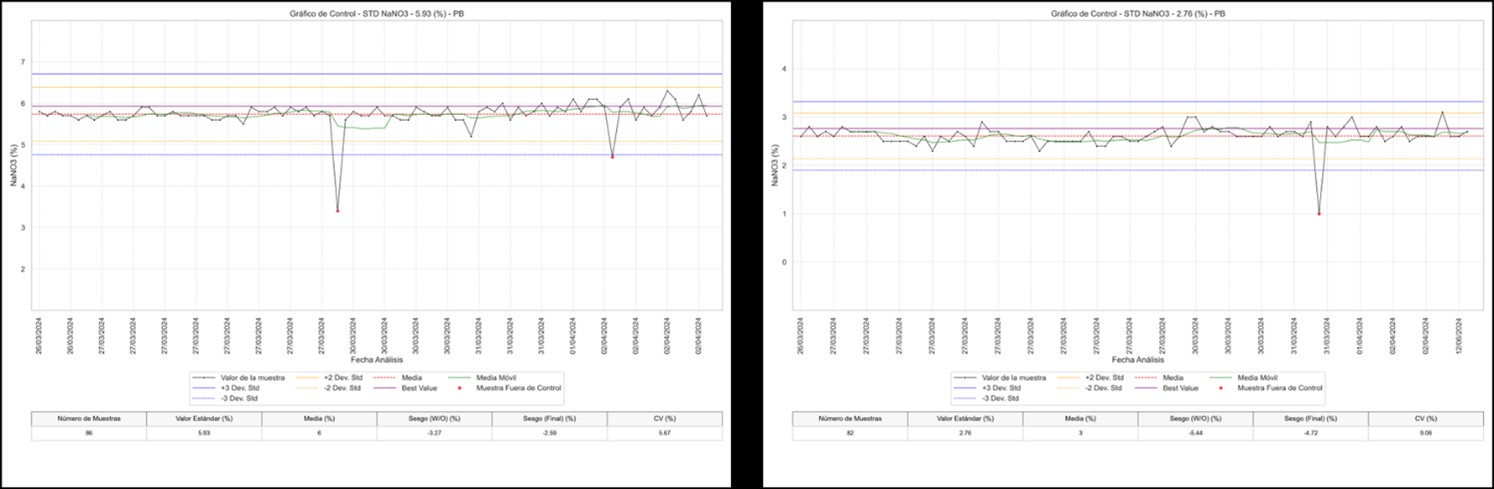Screen dimensions: 1494x489
Task: Select 'Valor de la muestra' legend entry in right chart
Action: (x=1000, y=378)
